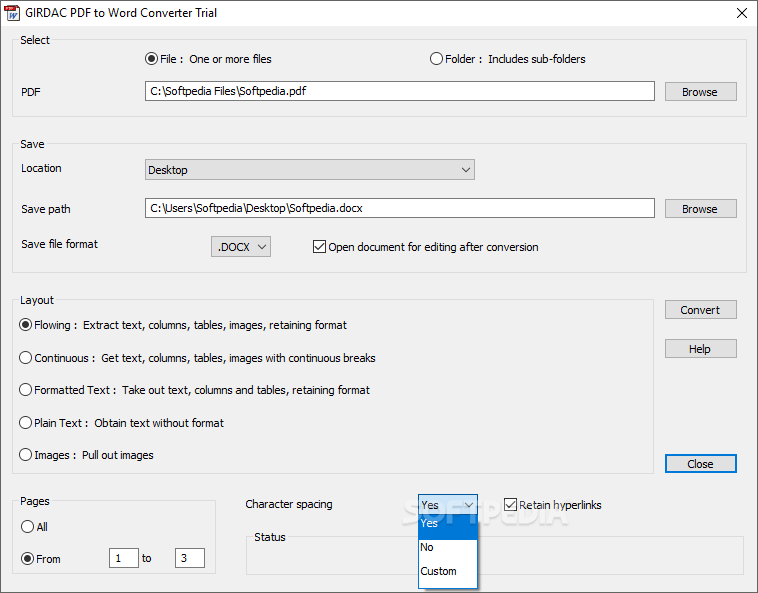Select All pages radio button
Screen dimensions: 758x593
click(x=28, y=527)
